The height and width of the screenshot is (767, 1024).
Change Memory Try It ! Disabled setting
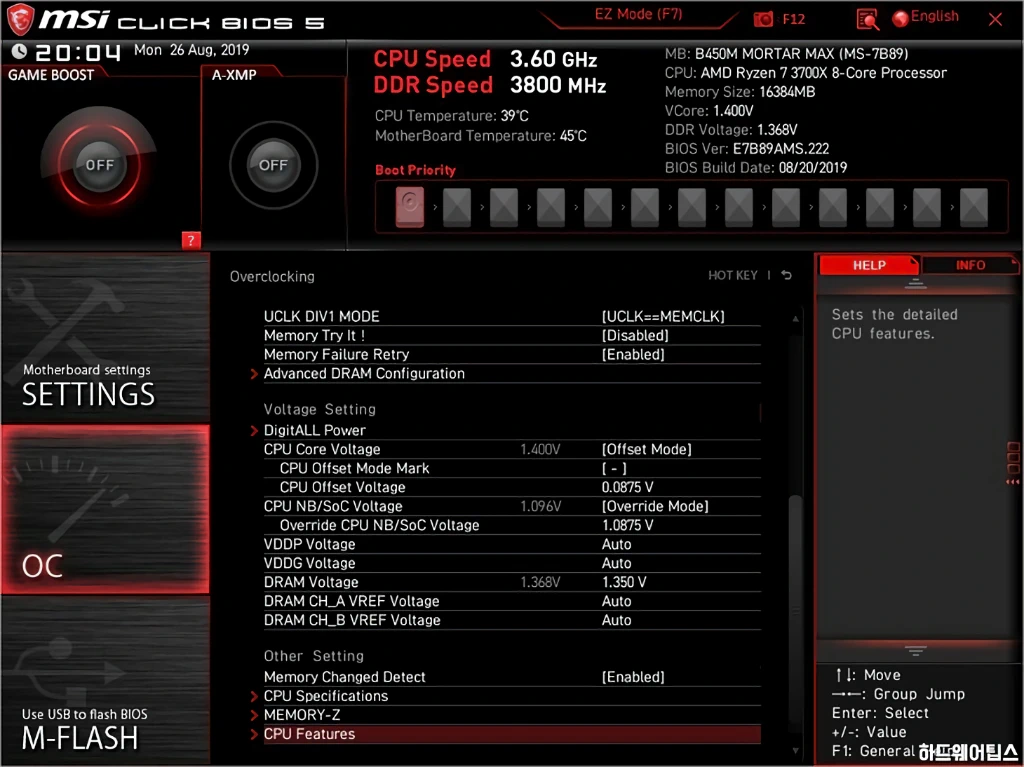click(x=635, y=336)
